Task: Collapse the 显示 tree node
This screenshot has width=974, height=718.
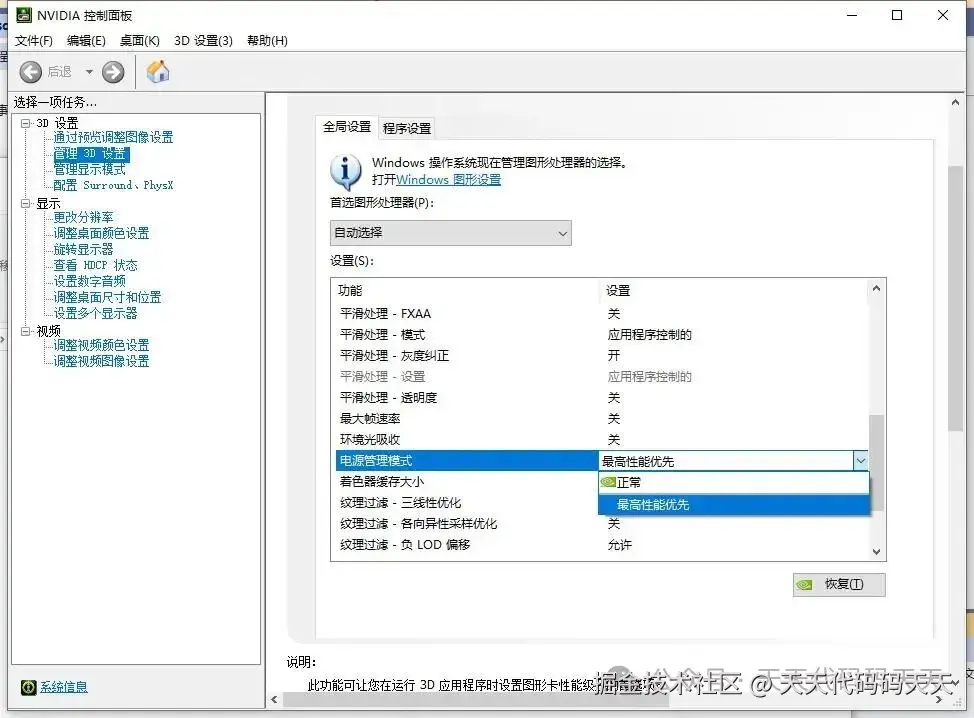Action: (25, 203)
